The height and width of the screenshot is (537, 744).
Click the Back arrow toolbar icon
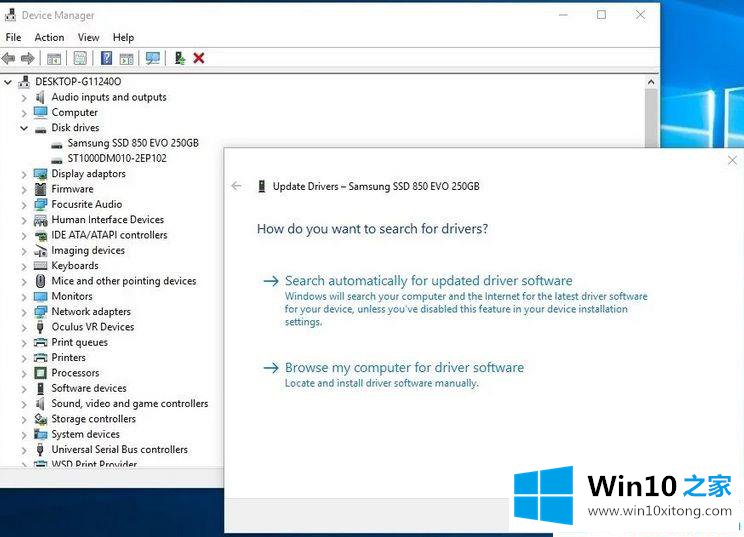9,58
